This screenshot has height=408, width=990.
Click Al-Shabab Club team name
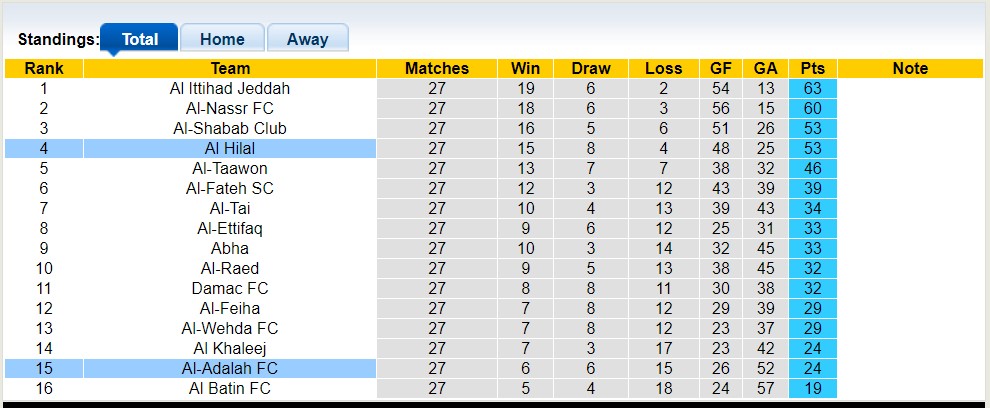point(230,128)
